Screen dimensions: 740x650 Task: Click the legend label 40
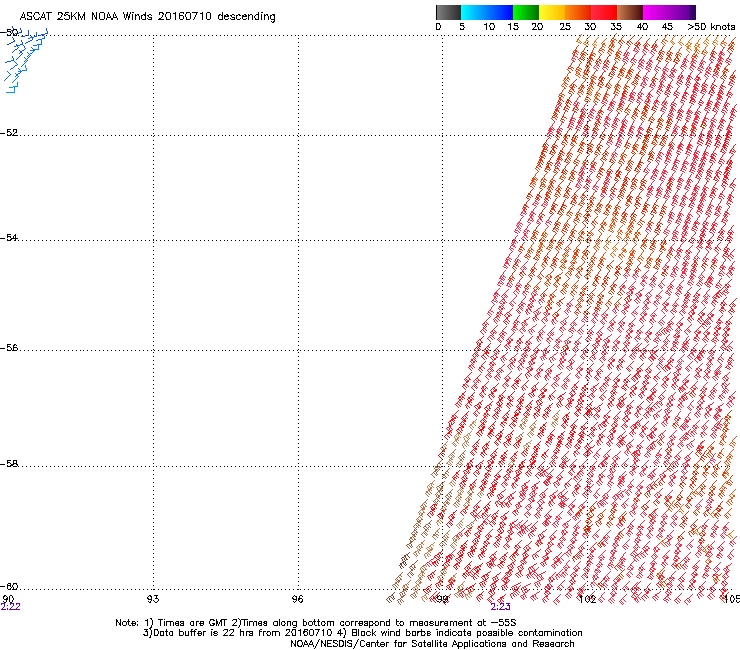click(642, 27)
